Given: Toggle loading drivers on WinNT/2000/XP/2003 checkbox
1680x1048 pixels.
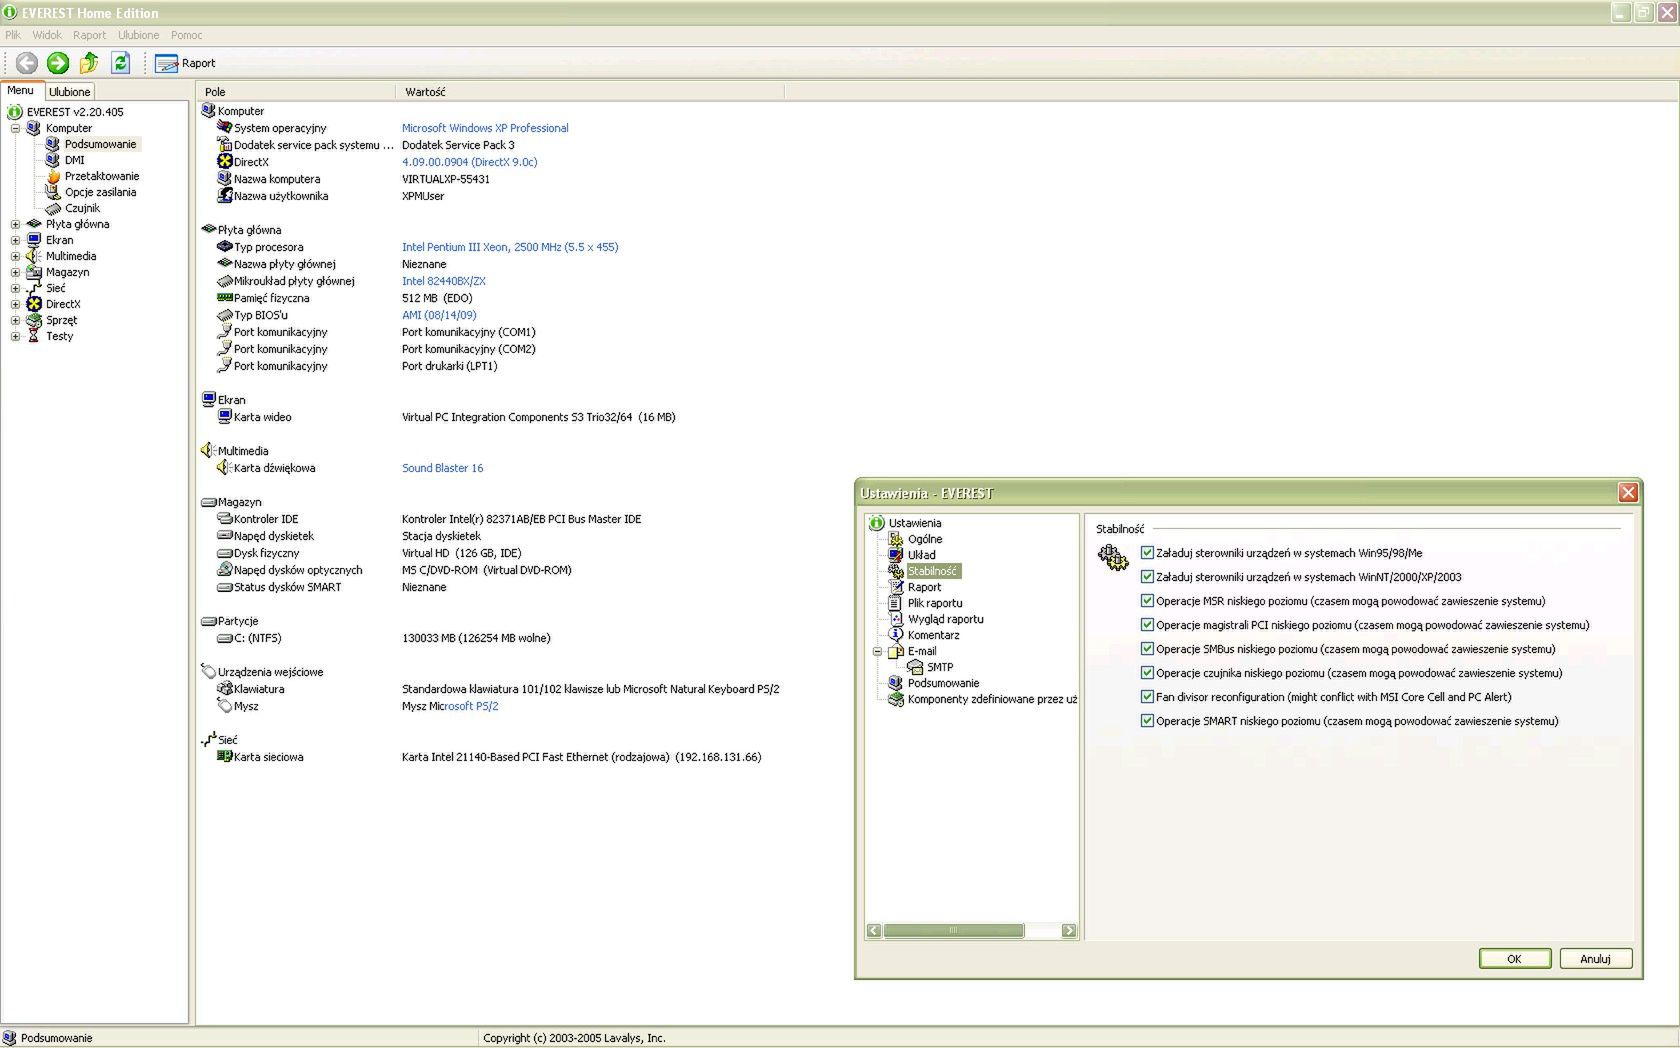Looking at the screenshot, I should [1147, 577].
